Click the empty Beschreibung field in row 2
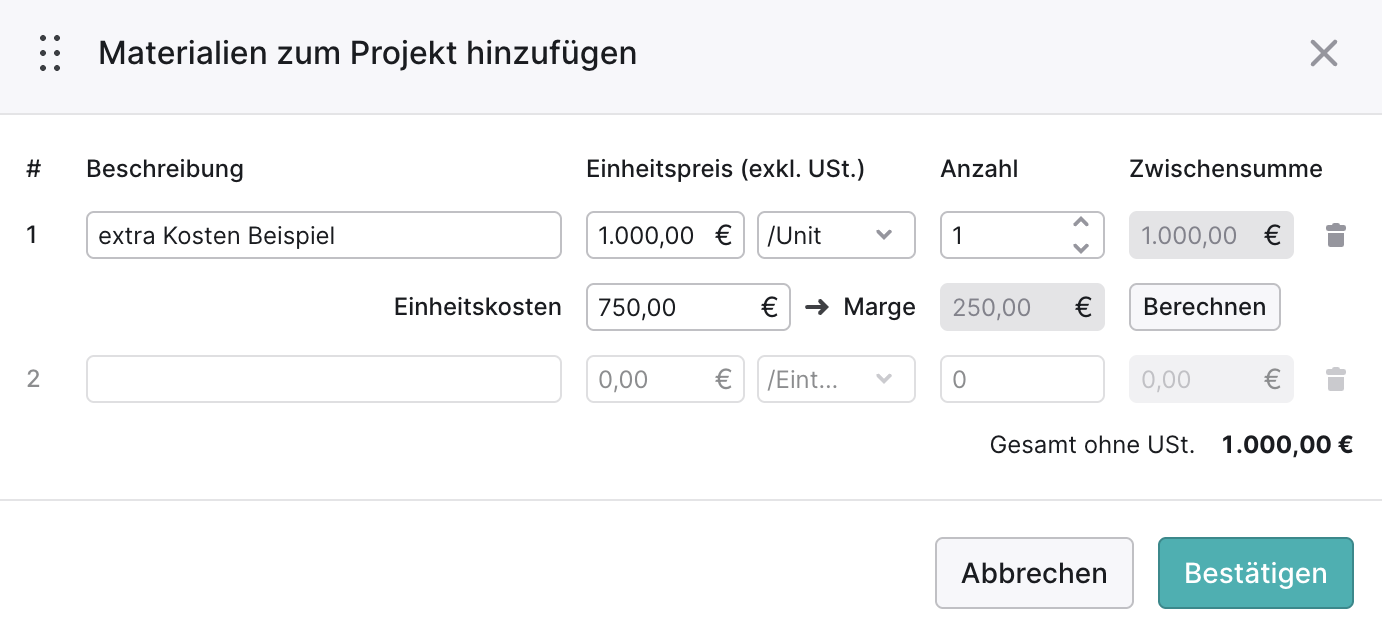The width and height of the screenshot is (1382, 642). coord(324,379)
